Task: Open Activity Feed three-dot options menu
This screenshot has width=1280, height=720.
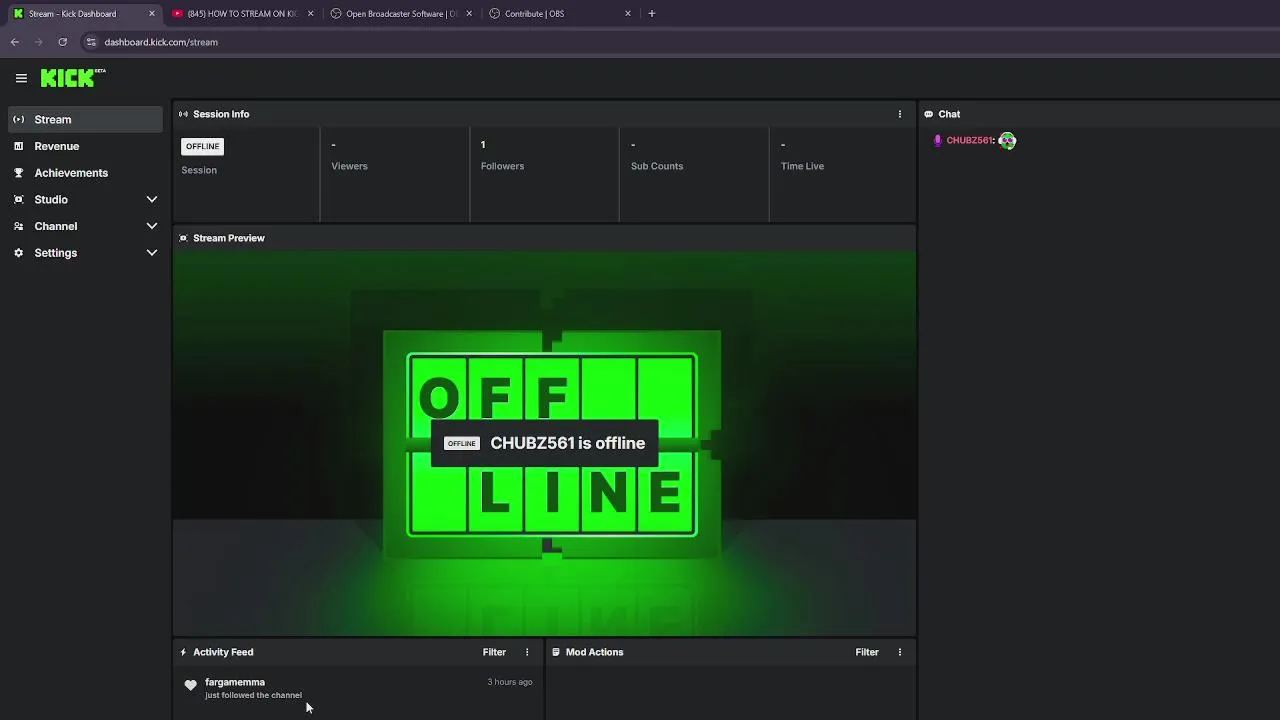Action: (x=527, y=652)
